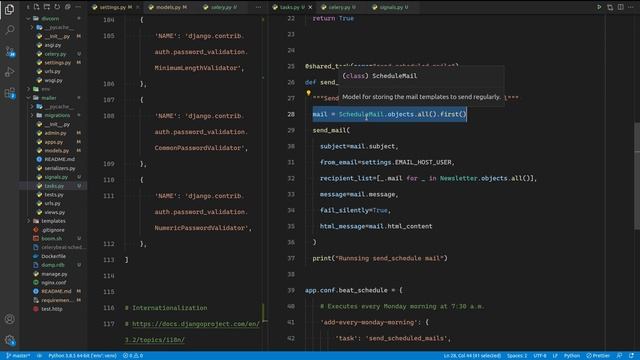
Task: Open the Source Control view icon
Action: pyautogui.click(x=9, y=51)
